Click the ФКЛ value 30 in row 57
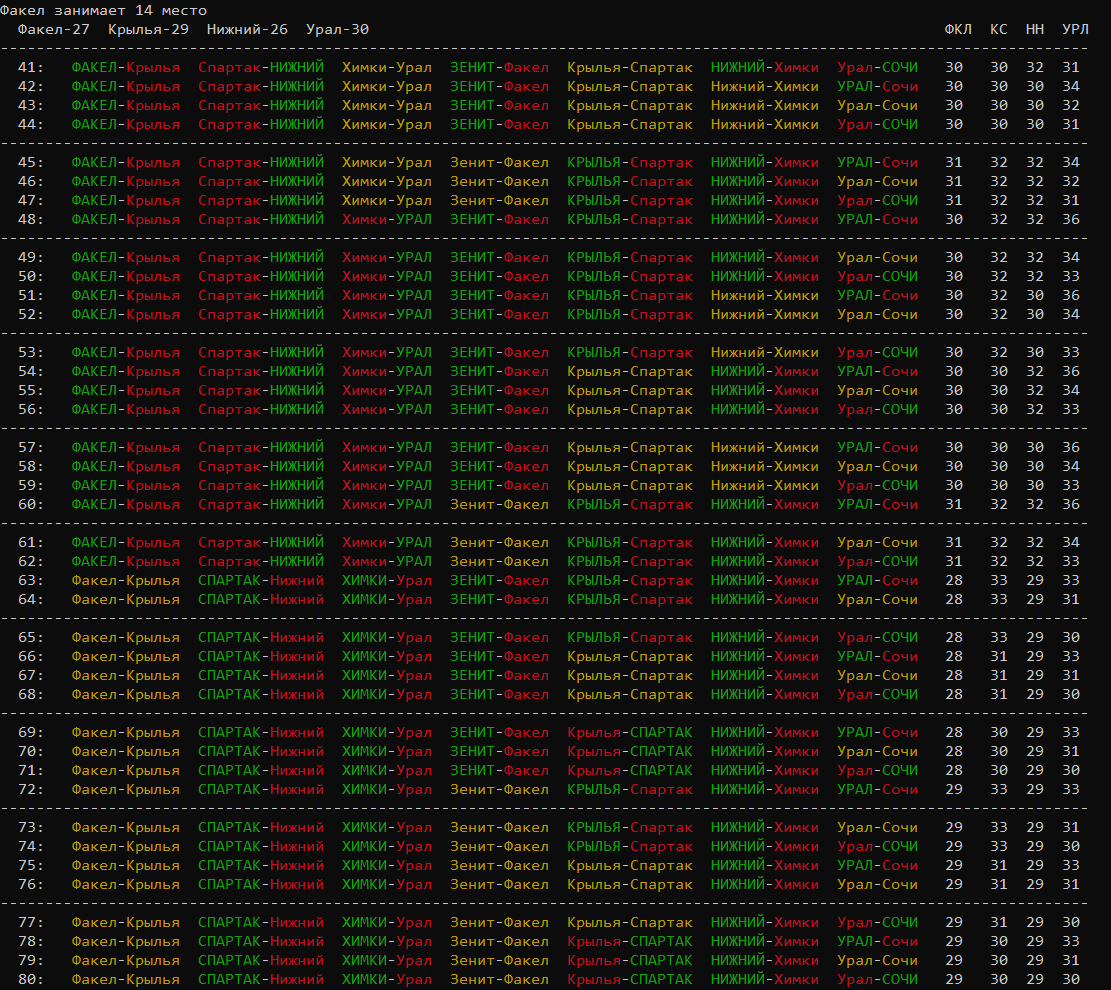This screenshot has width=1111, height=990. pos(954,447)
